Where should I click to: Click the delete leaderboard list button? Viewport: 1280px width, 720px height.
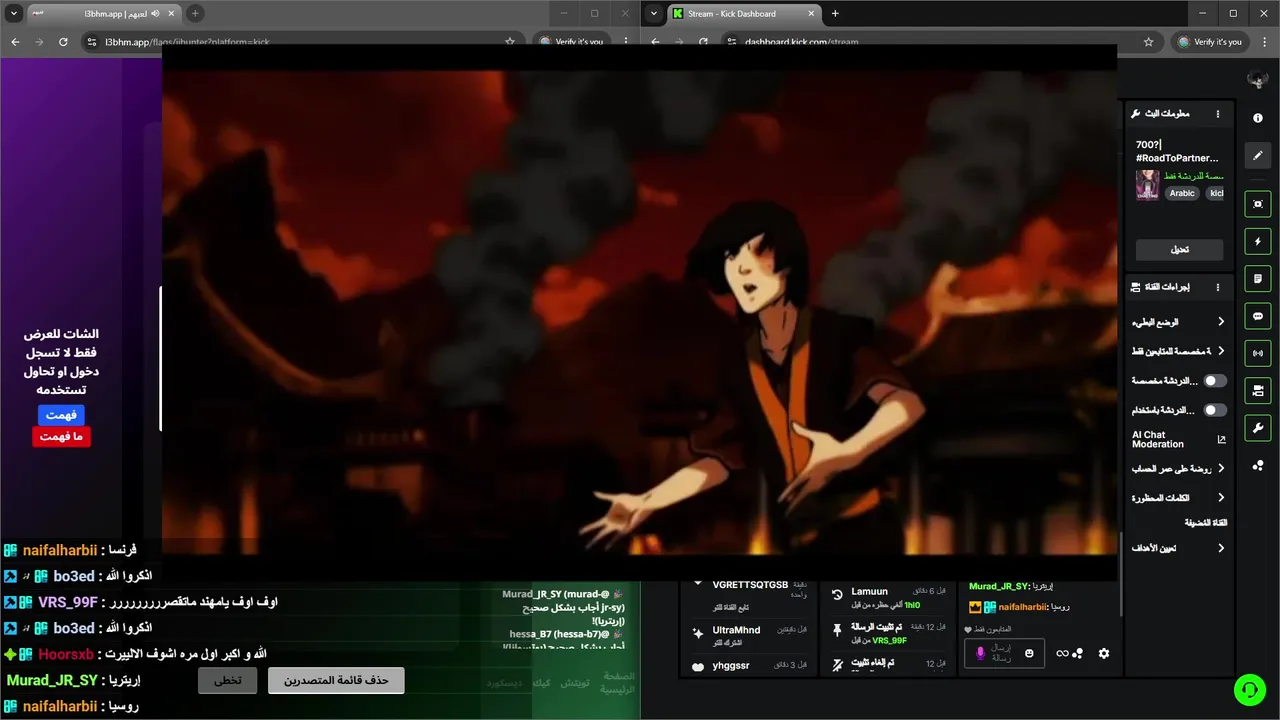tap(336, 680)
